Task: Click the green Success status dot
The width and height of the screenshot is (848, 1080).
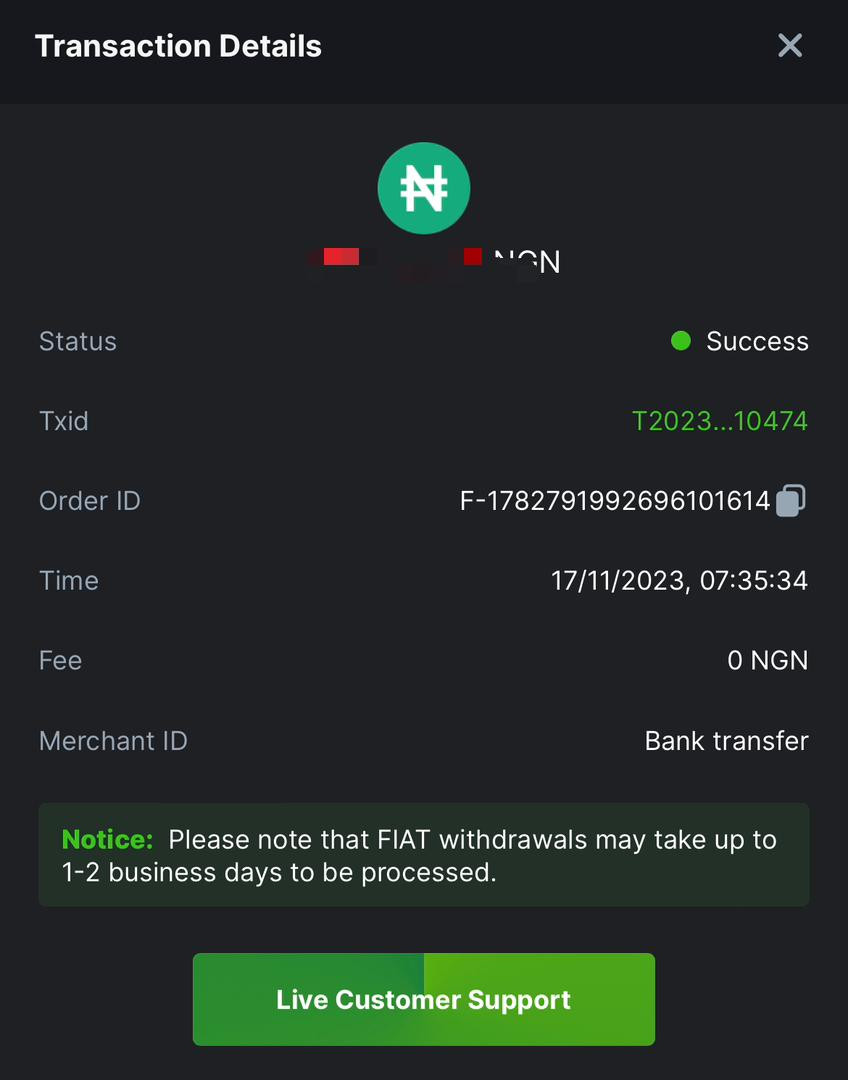Action: click(x=681, y=341)
